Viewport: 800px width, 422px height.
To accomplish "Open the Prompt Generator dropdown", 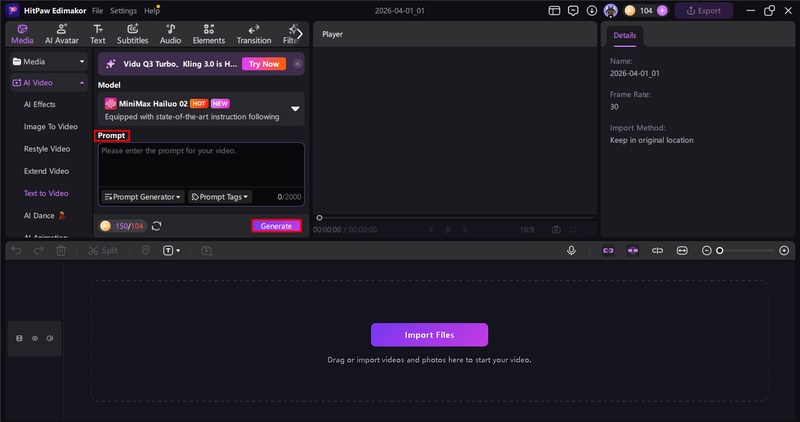I will click(143, 197).
